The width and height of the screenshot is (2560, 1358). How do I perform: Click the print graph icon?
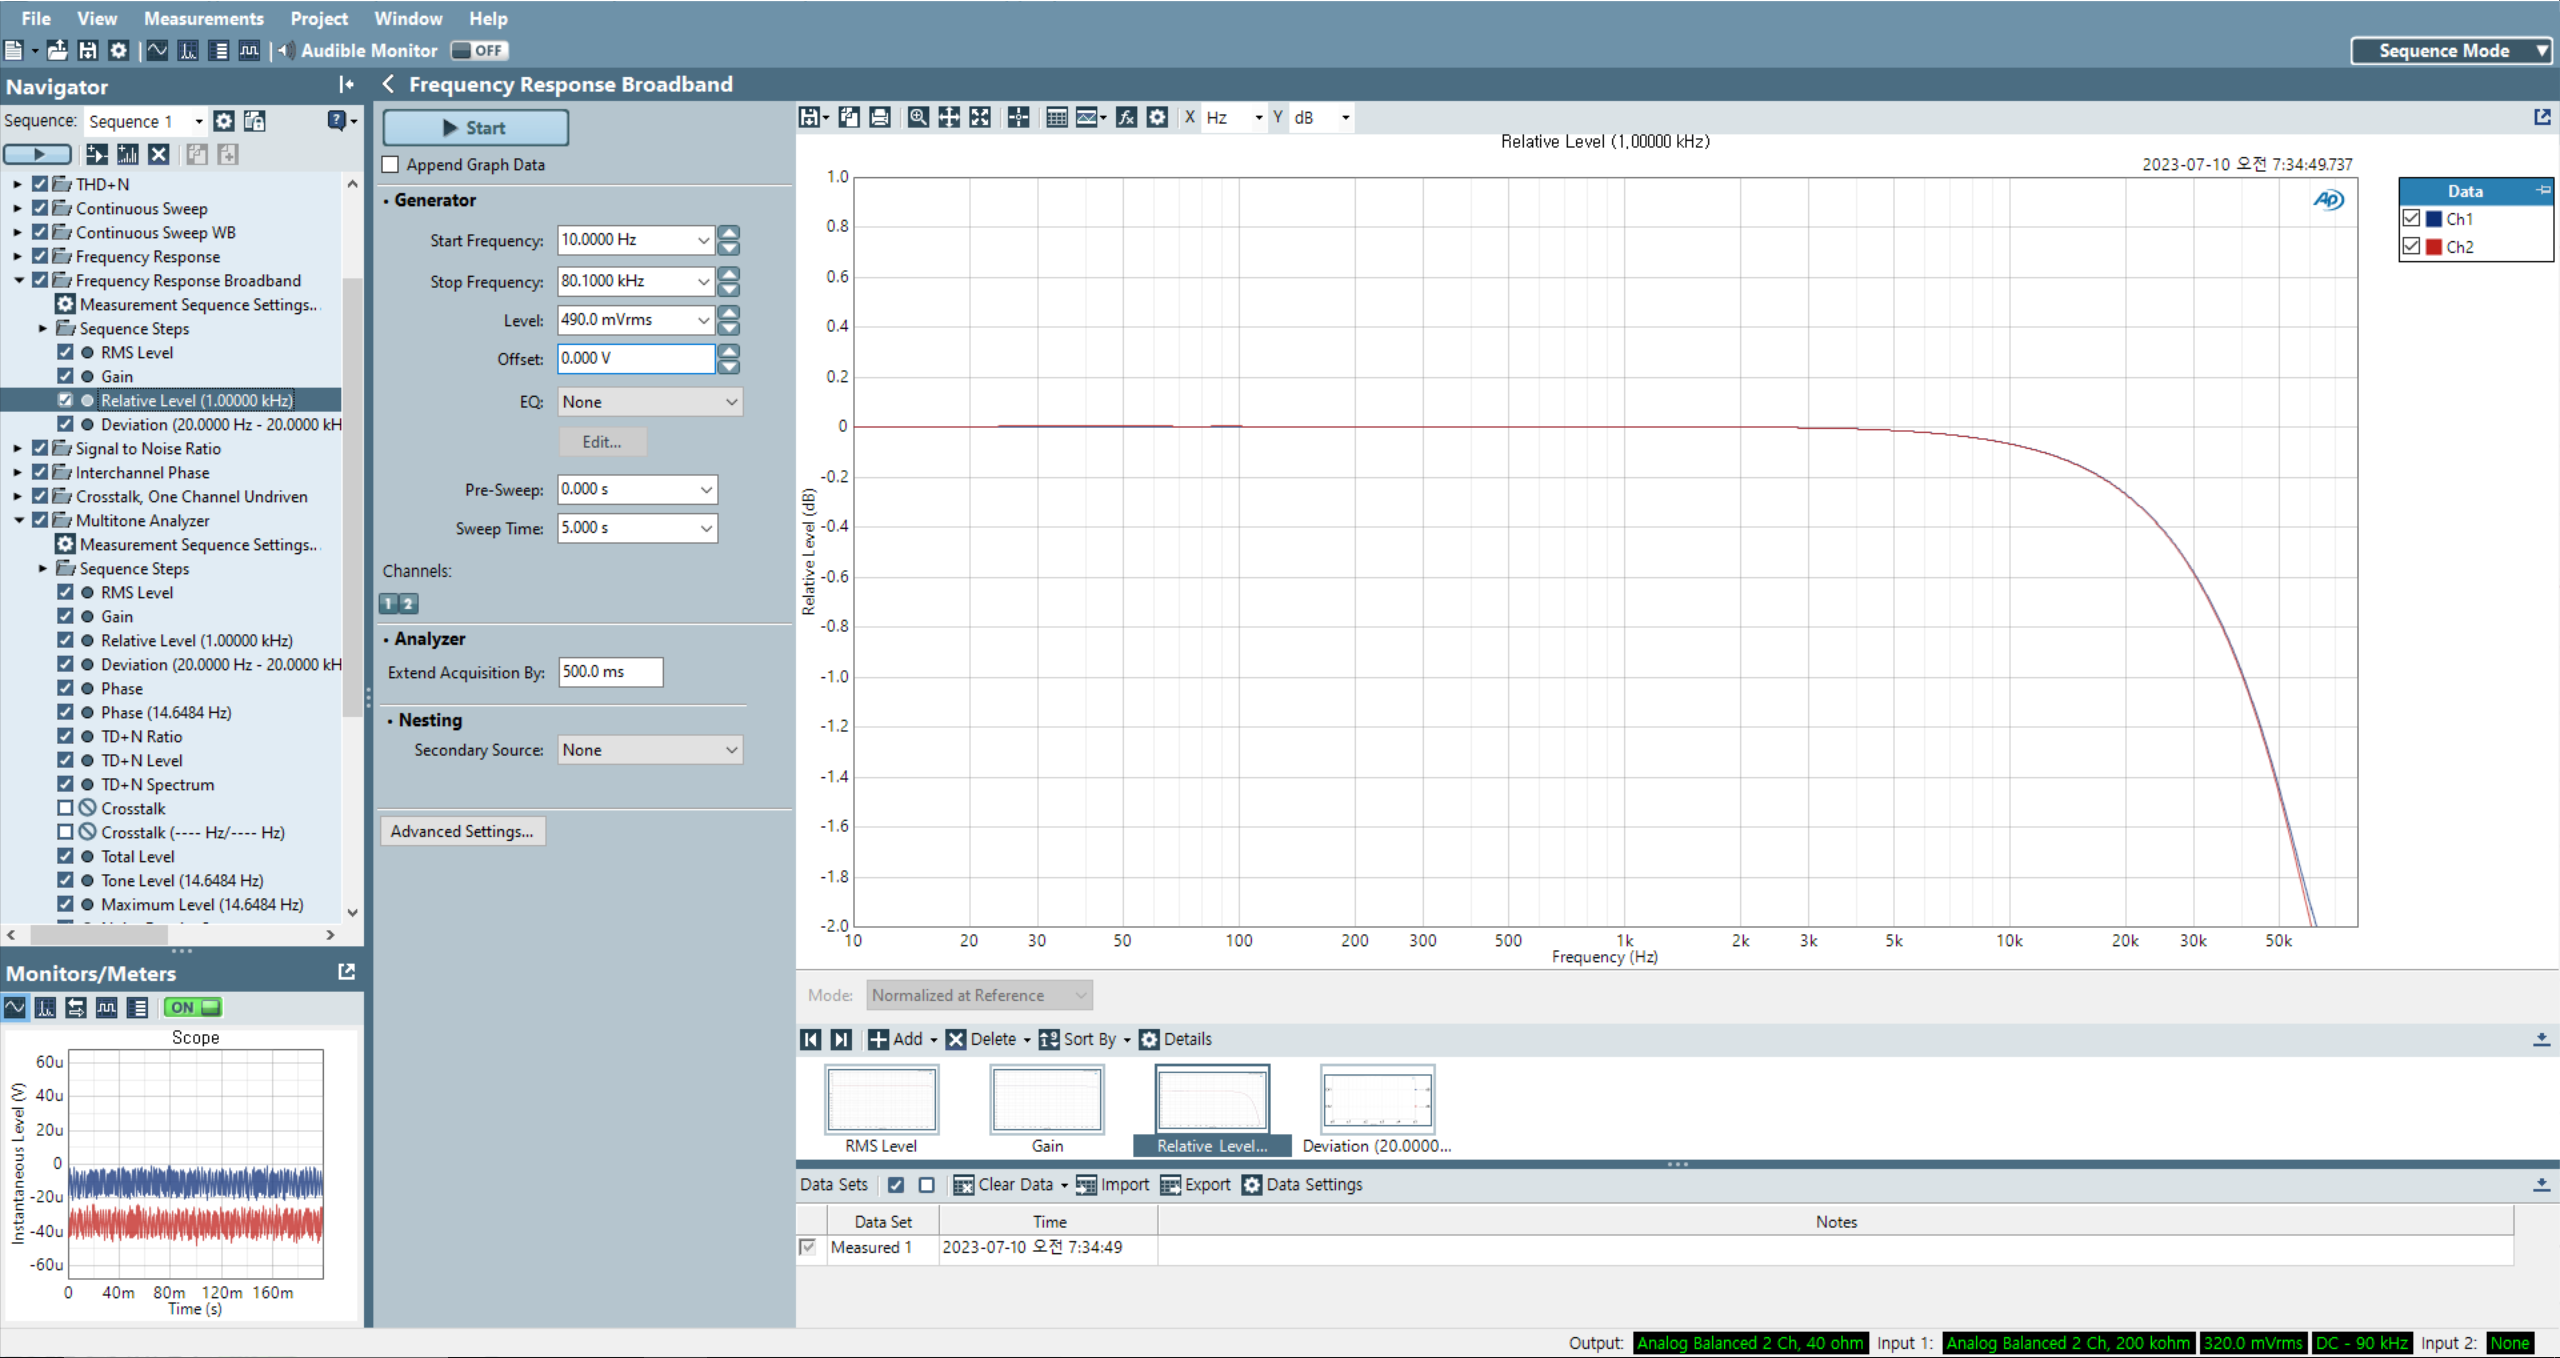879,118
